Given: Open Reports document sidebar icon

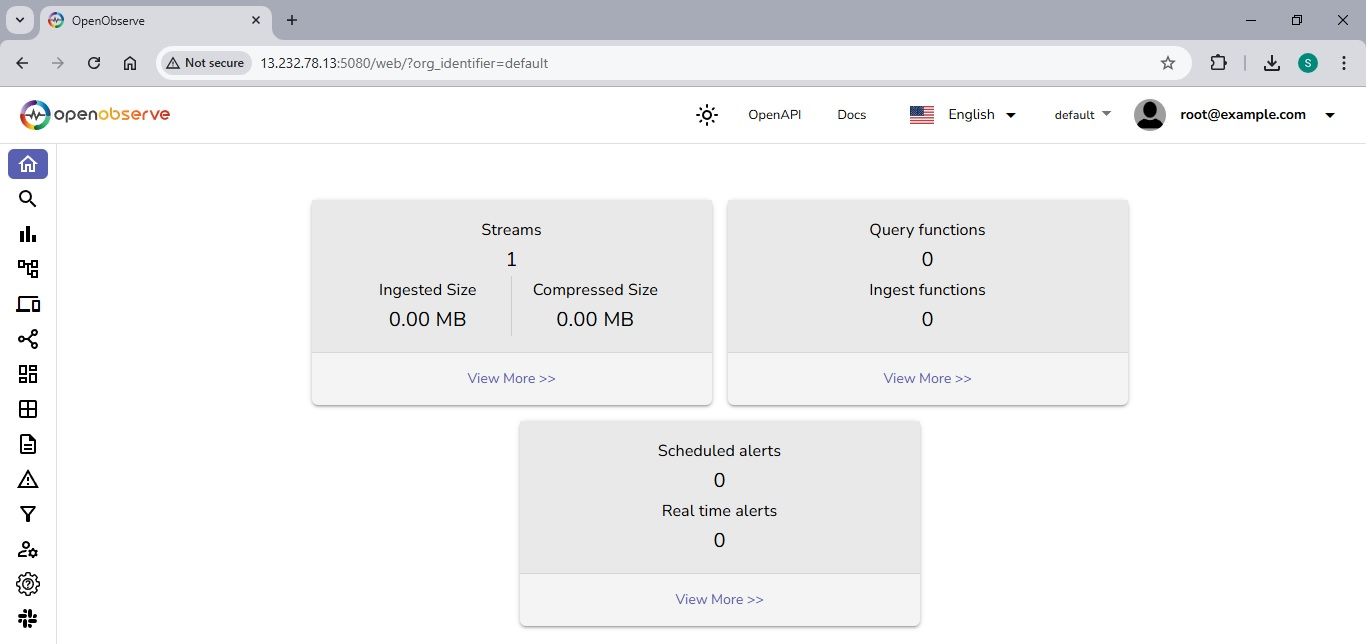Looking at the screenshot, I should pos(28,444).
